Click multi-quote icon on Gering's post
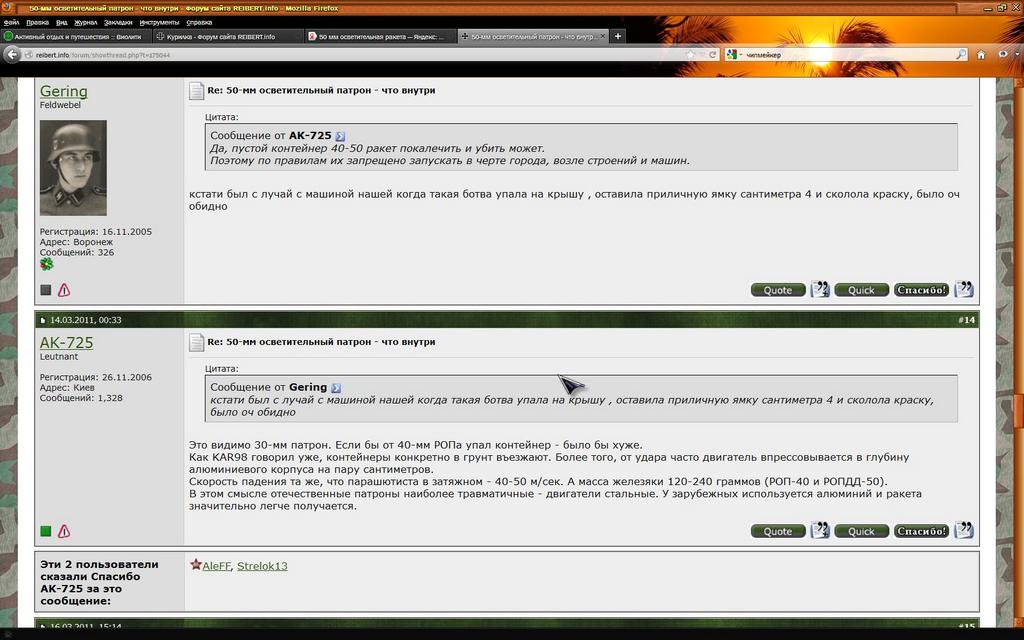The width and height of the screenshot is (1024, 640). (x=820, y=289)
